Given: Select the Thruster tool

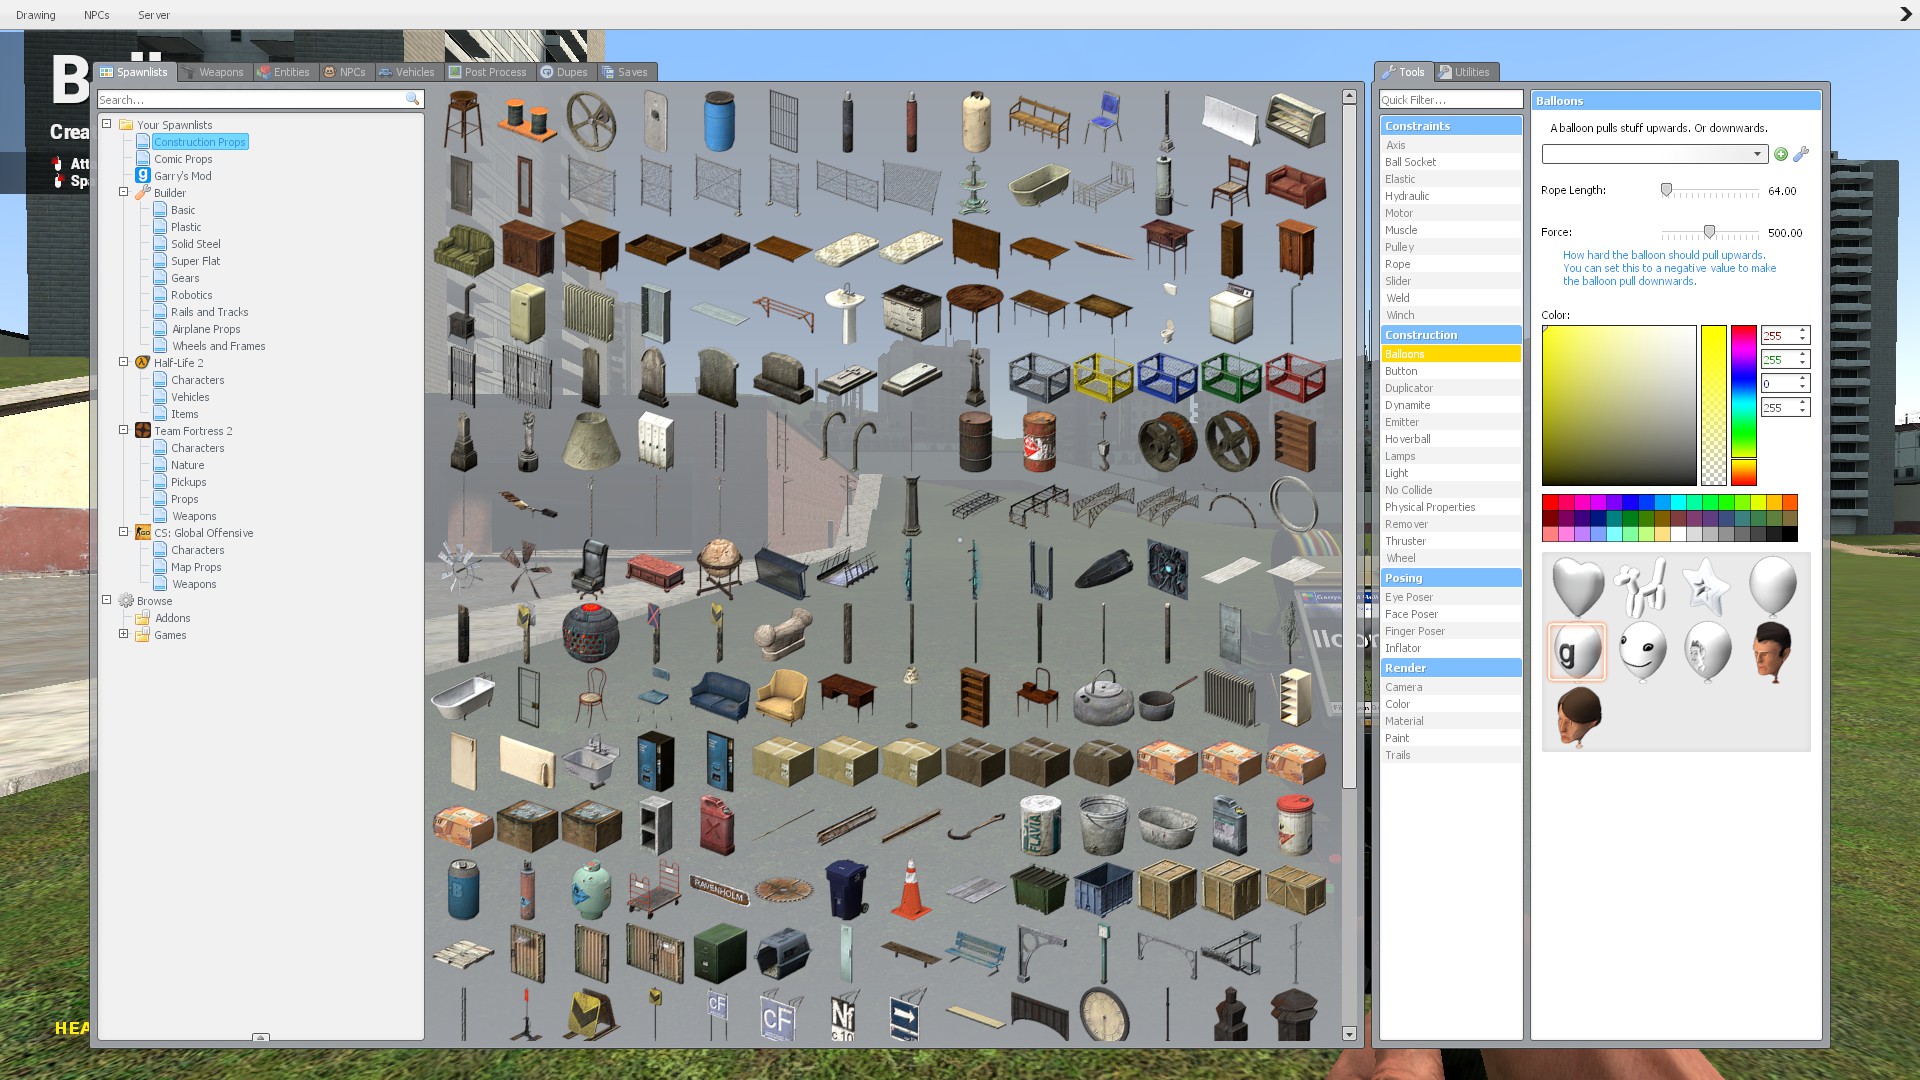Looking at the screenshot, I should click(x=1450, y=541).
